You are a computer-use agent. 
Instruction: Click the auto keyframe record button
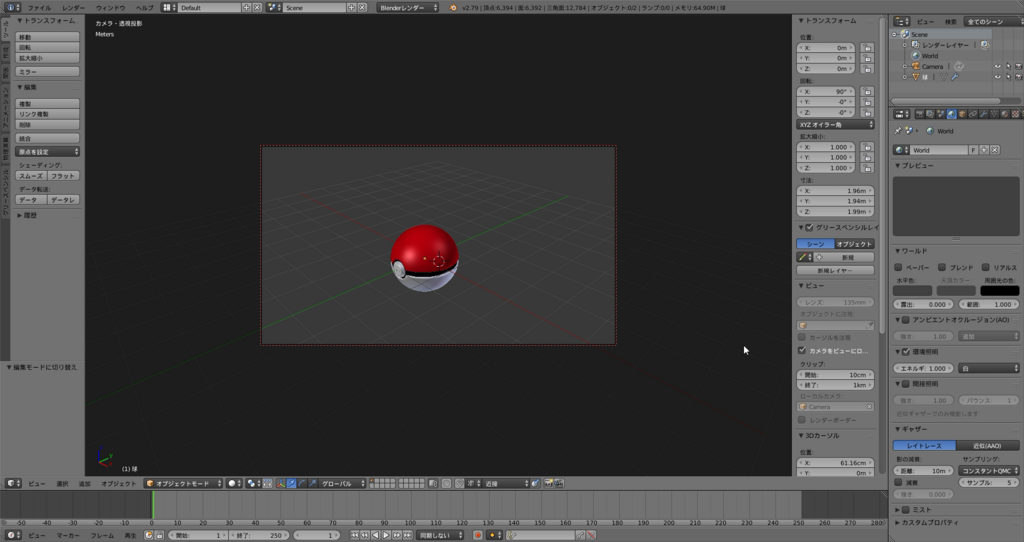coord(477,535)
